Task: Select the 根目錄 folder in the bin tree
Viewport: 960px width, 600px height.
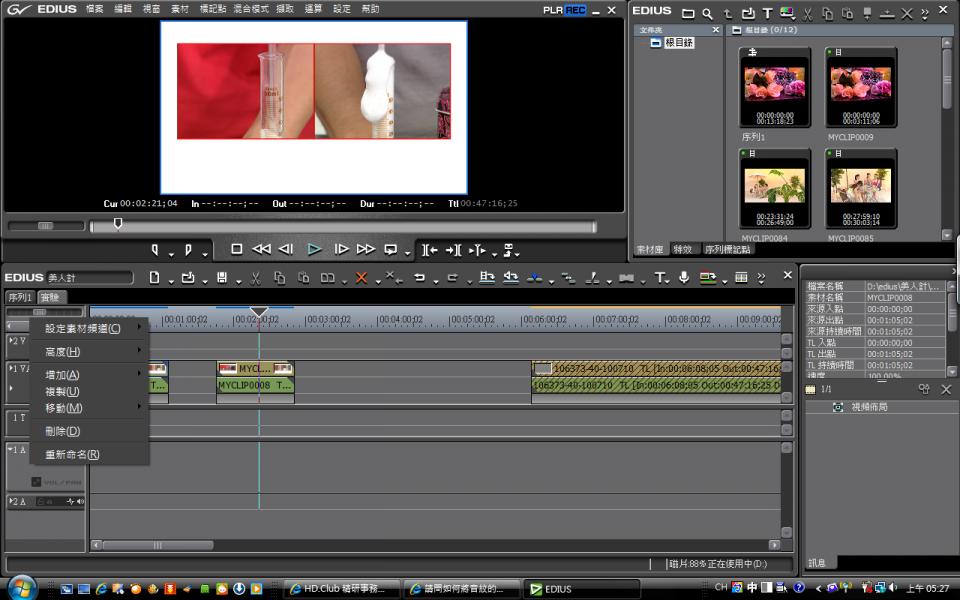Action: 678,43
